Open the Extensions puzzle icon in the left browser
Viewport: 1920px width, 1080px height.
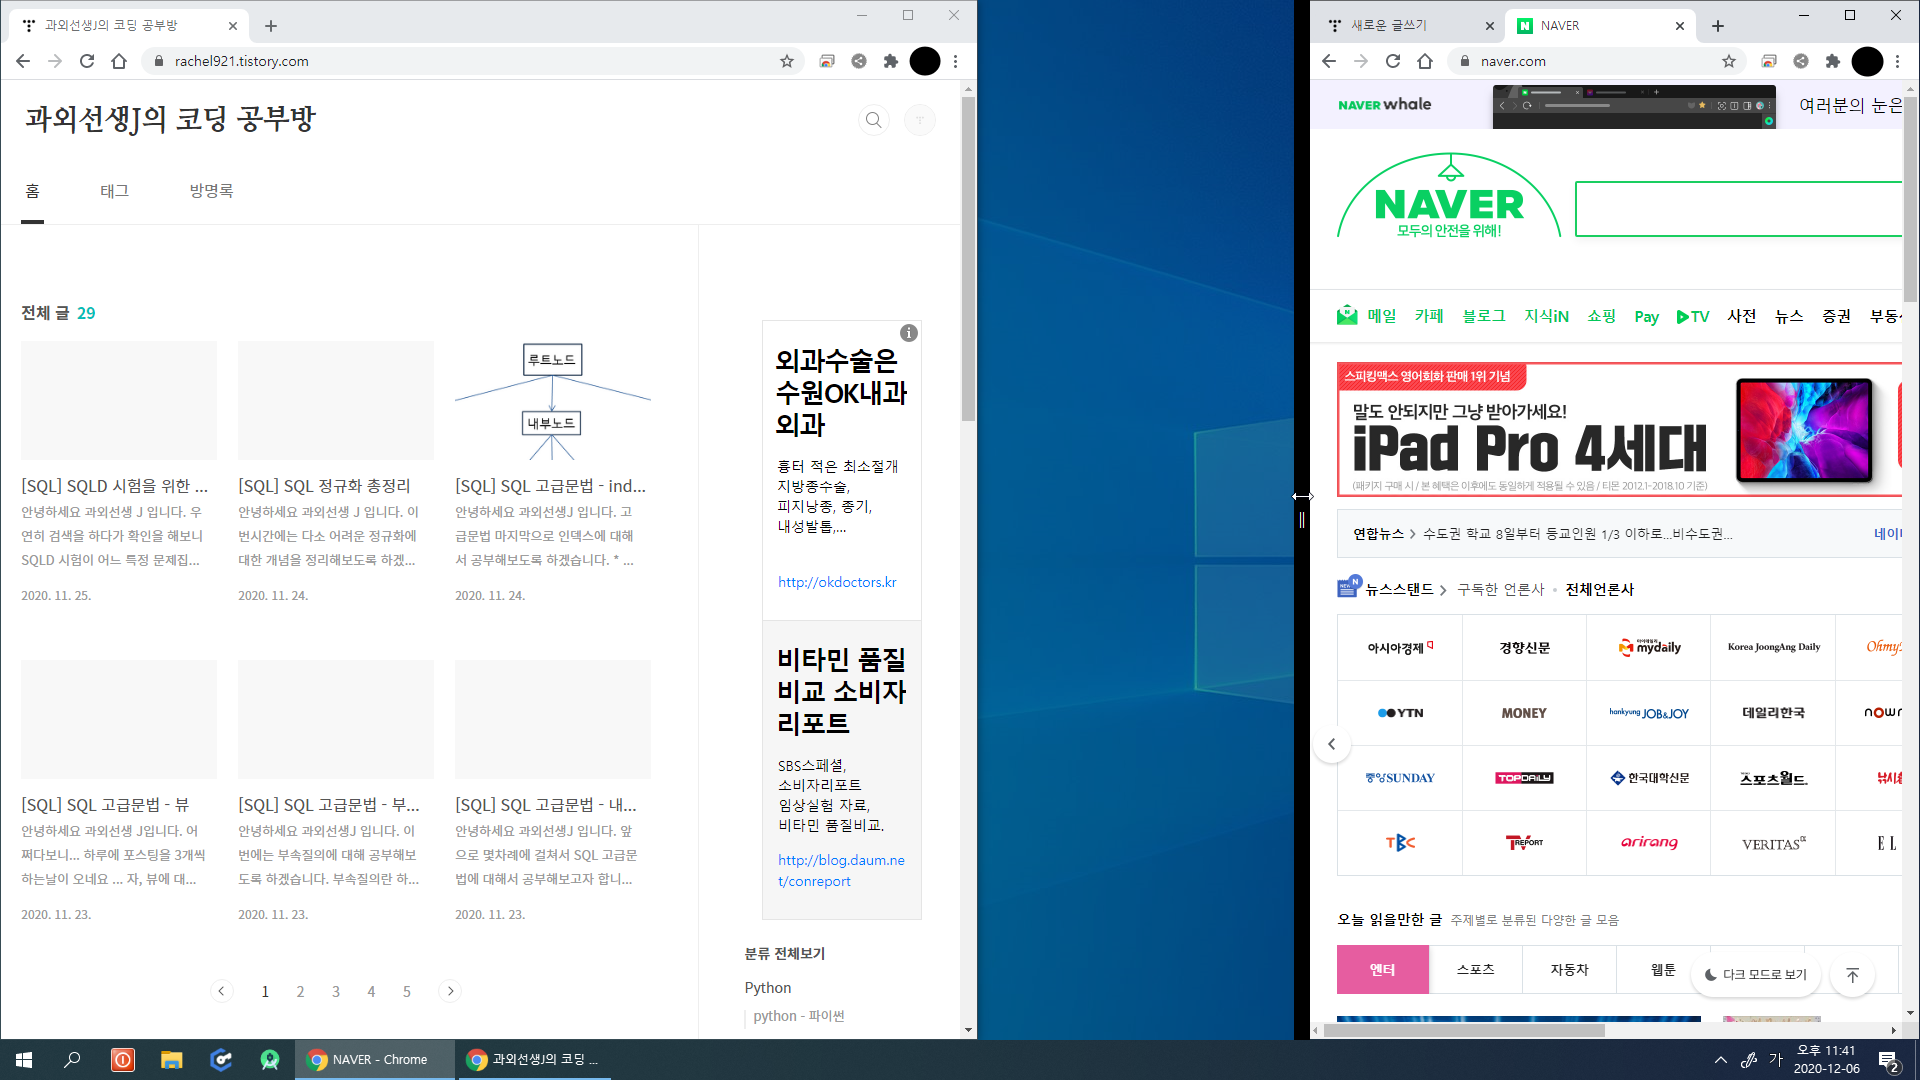pos(891,61)
